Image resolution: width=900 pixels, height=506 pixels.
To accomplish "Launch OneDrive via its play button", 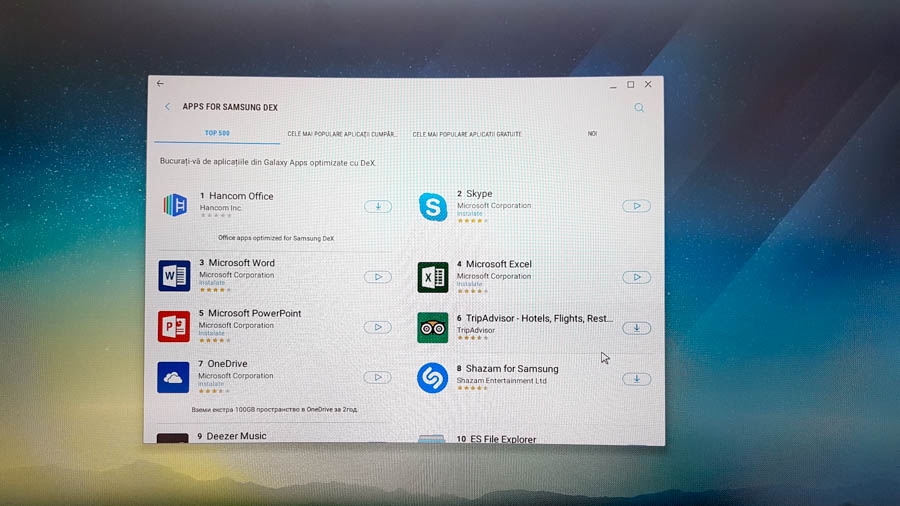I will click(378, 377).
